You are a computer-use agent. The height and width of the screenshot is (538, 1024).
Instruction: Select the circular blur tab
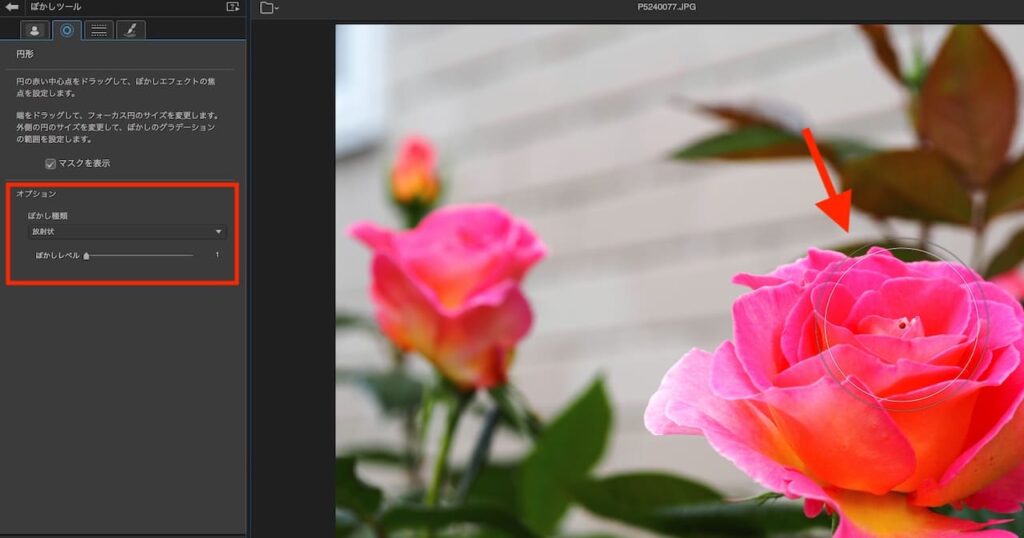click(67, 30)
